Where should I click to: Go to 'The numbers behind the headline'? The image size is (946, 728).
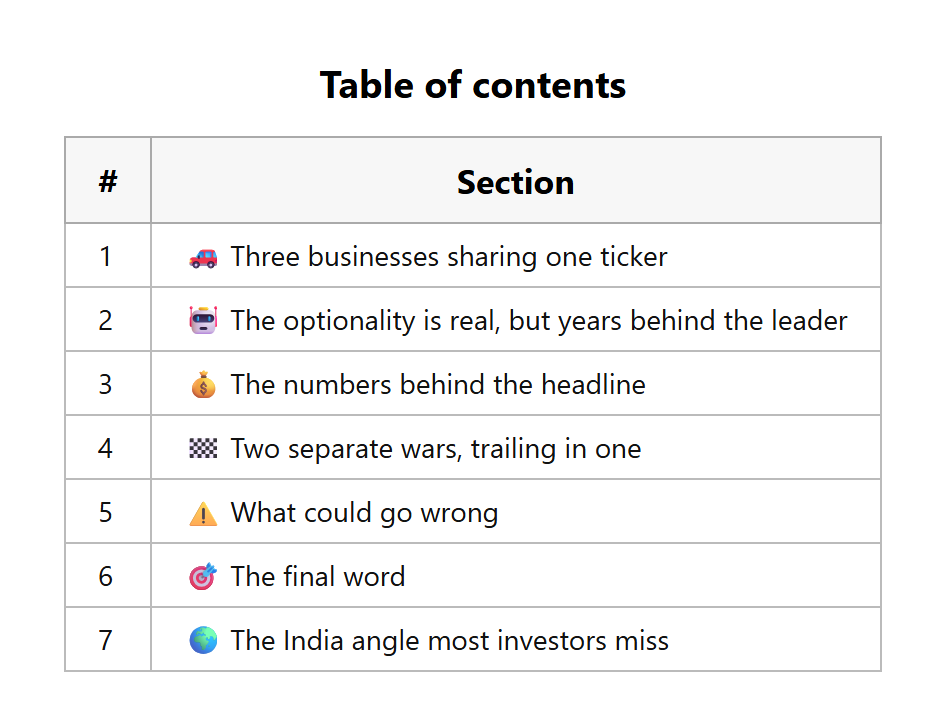tap(438, 385)
